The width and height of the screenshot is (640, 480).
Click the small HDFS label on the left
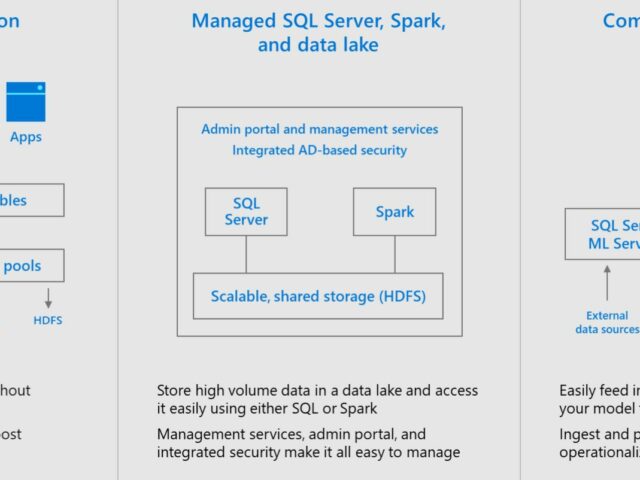coord(47,320)
